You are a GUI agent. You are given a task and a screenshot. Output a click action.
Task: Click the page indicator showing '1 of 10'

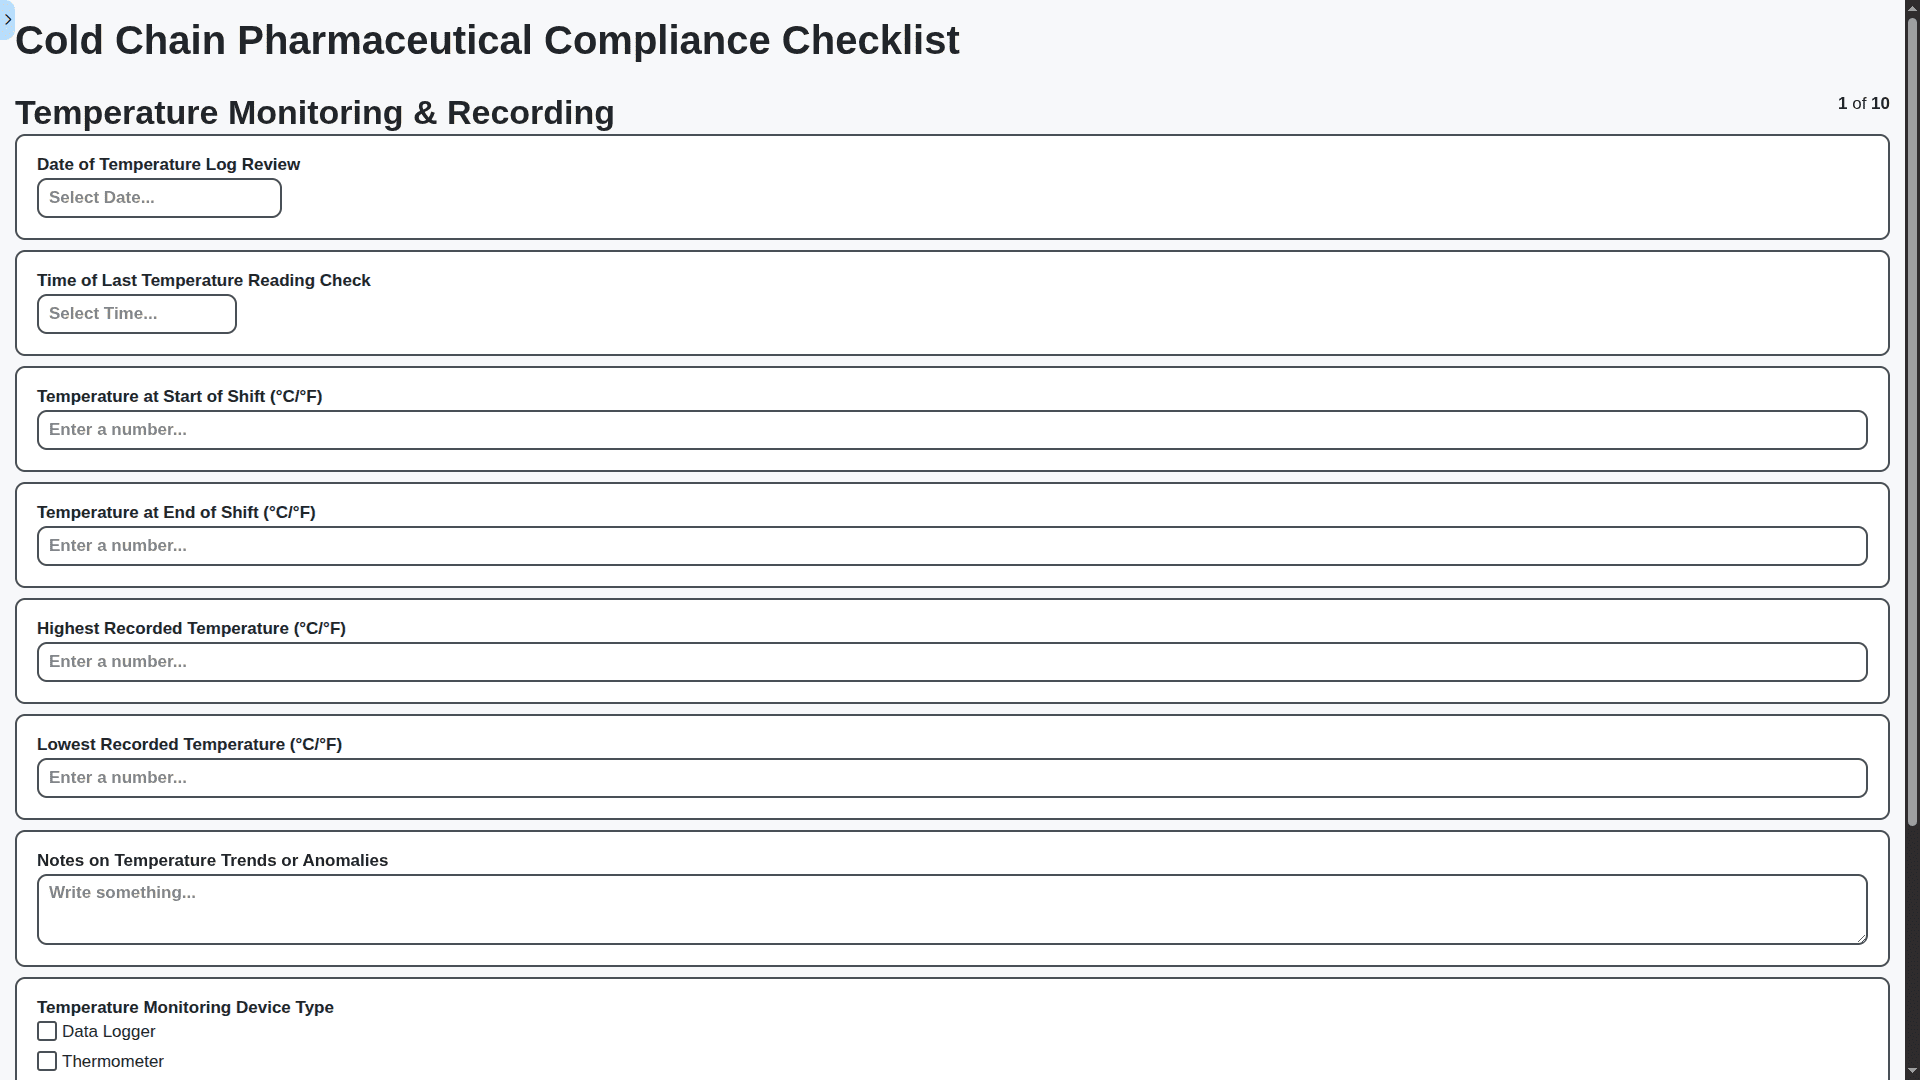point(1863,103)
